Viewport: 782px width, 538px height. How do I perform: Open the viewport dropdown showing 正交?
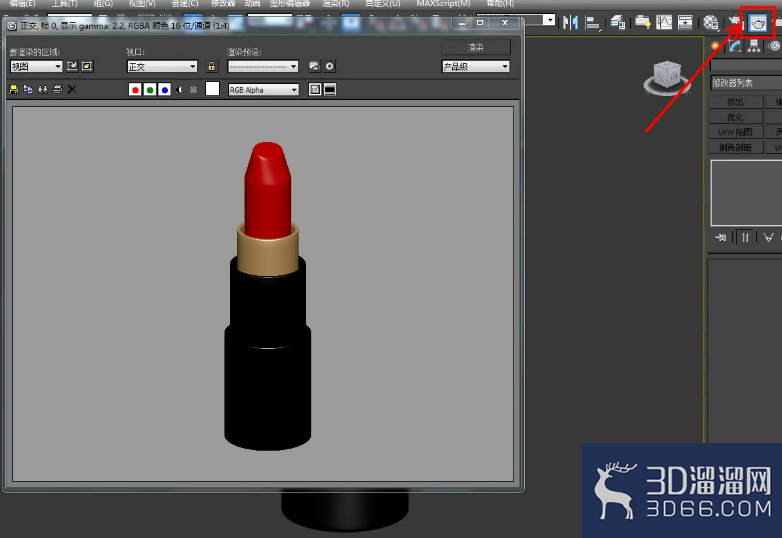[162, 66]
